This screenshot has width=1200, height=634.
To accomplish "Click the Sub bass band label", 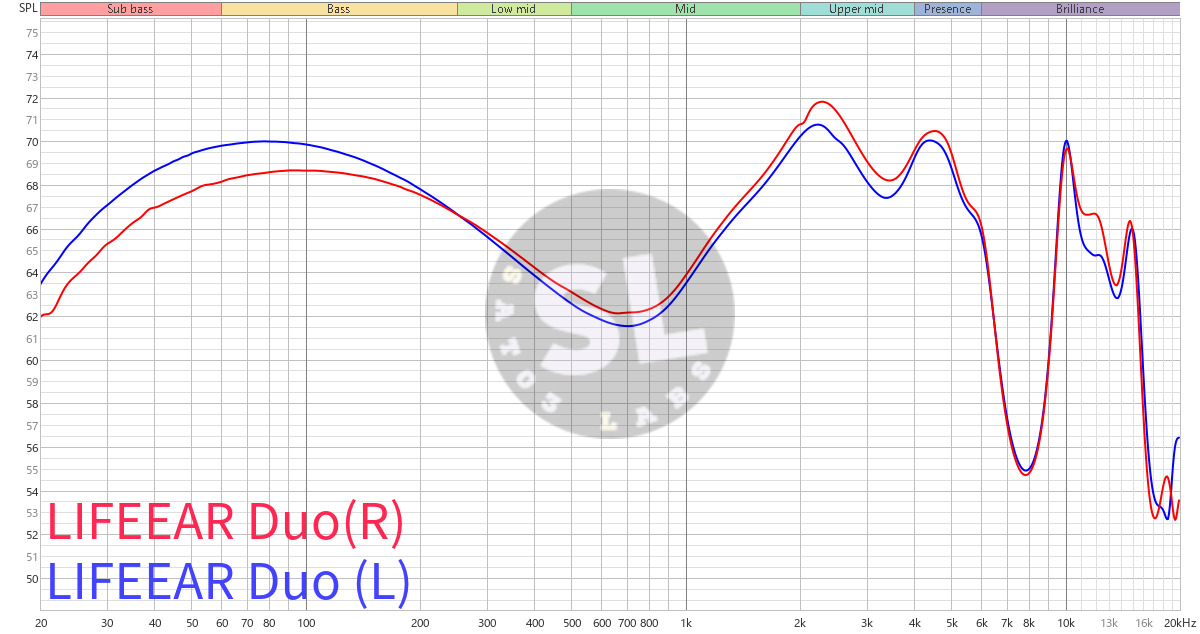I will coord(131,9).
